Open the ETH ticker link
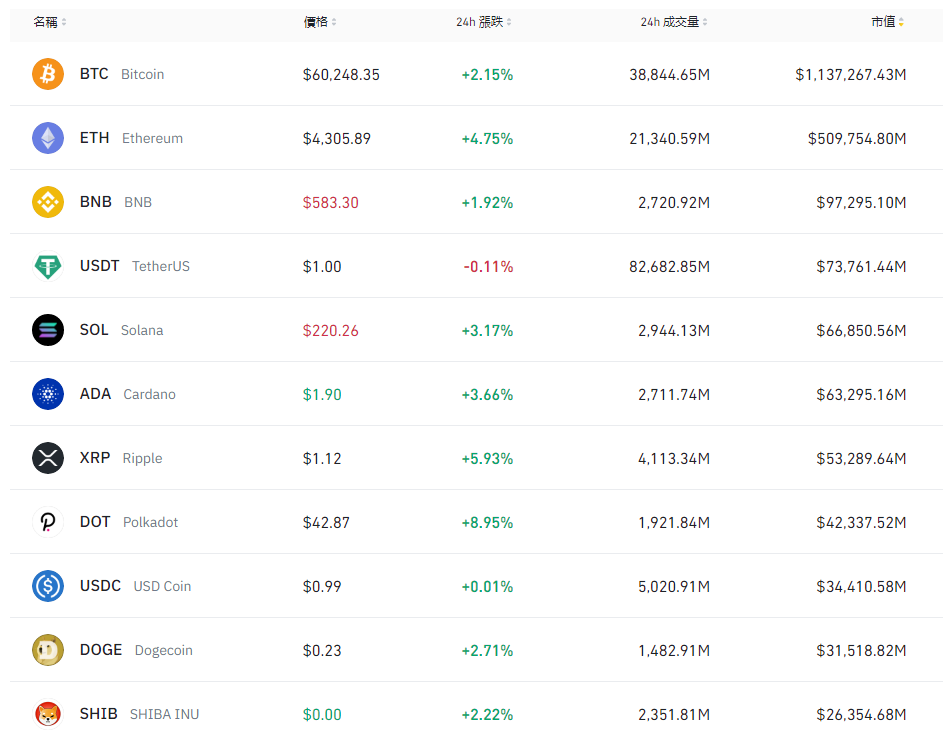 point(95,138)
